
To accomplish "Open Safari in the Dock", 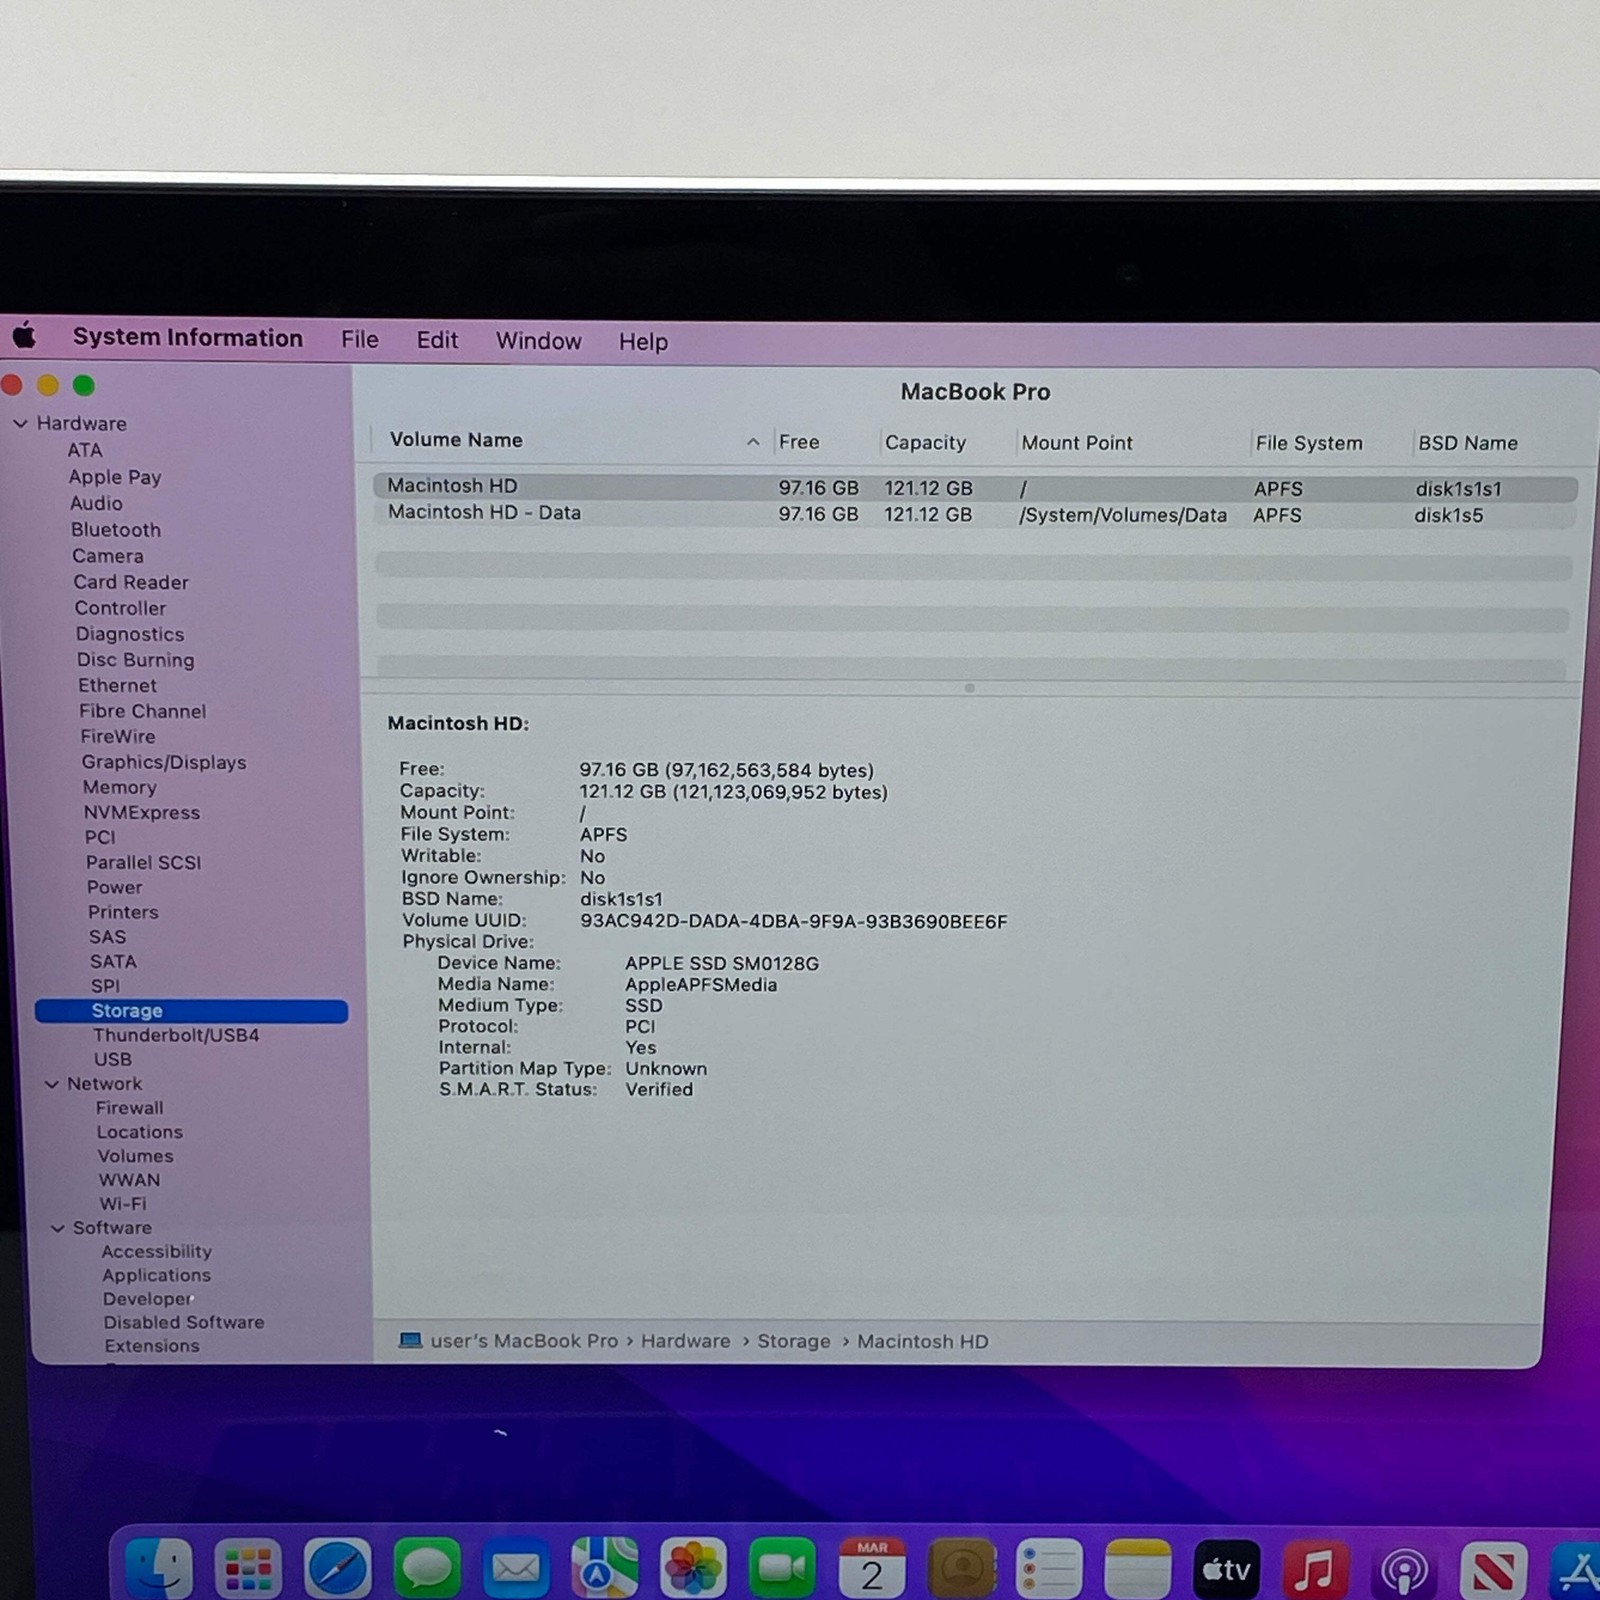I will point(337,1568).
